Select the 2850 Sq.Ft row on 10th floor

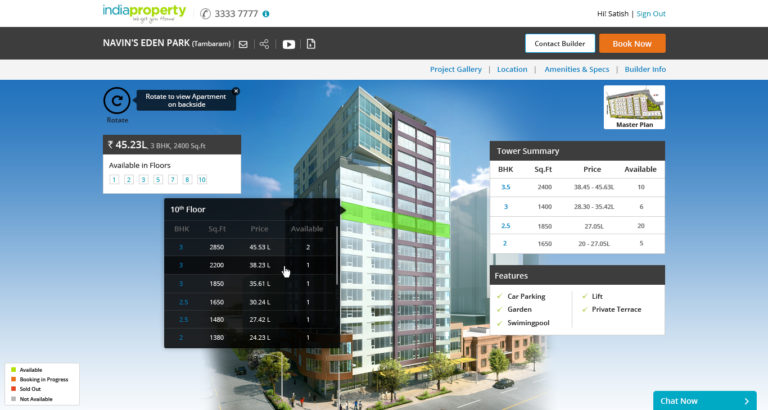click(x=250, y=247)
